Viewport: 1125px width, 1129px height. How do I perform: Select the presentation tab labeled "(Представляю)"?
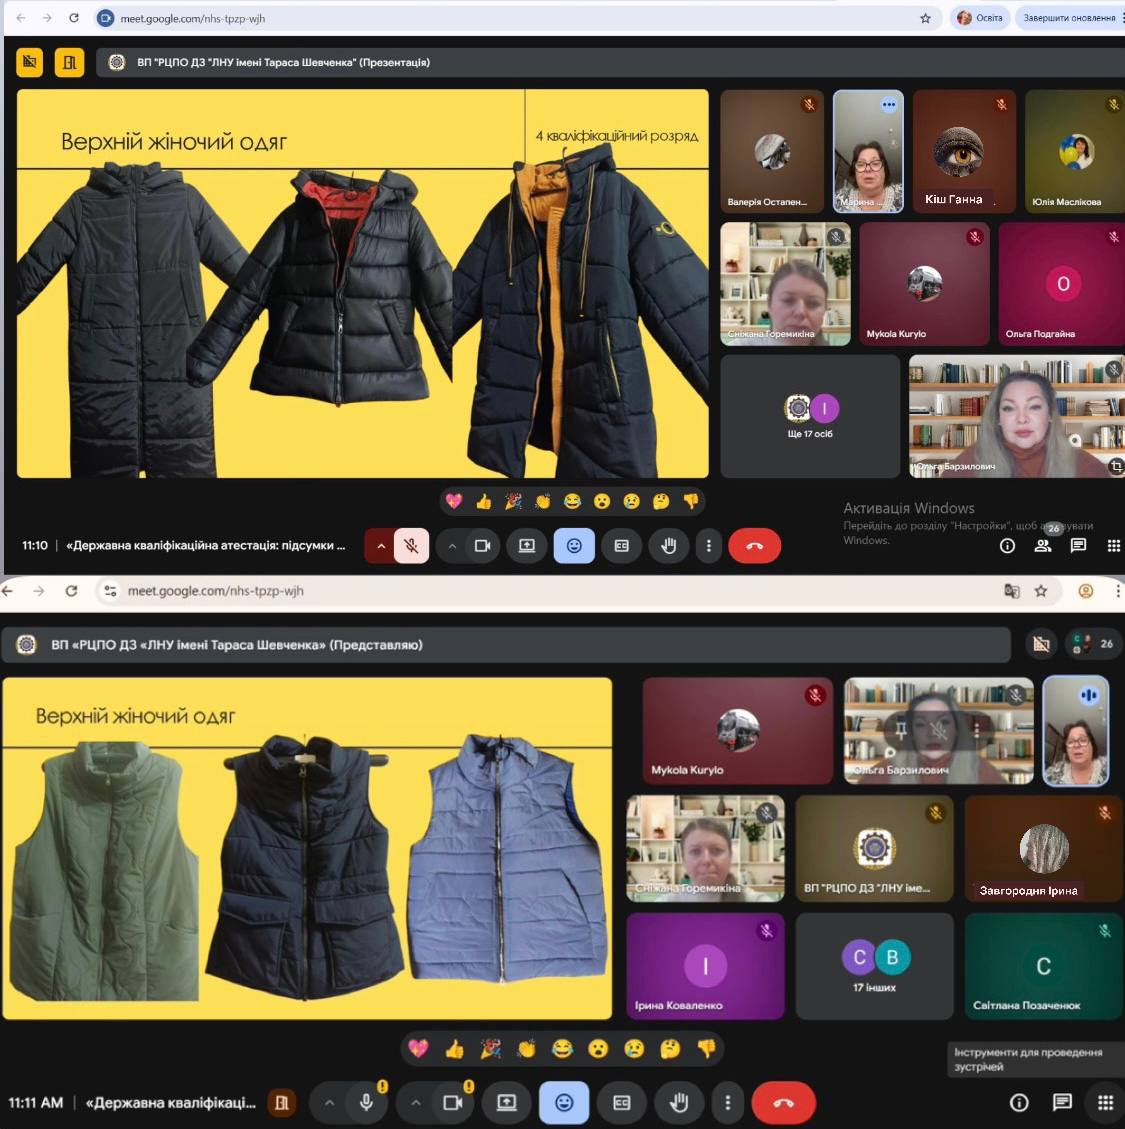[x=237, y=645]
